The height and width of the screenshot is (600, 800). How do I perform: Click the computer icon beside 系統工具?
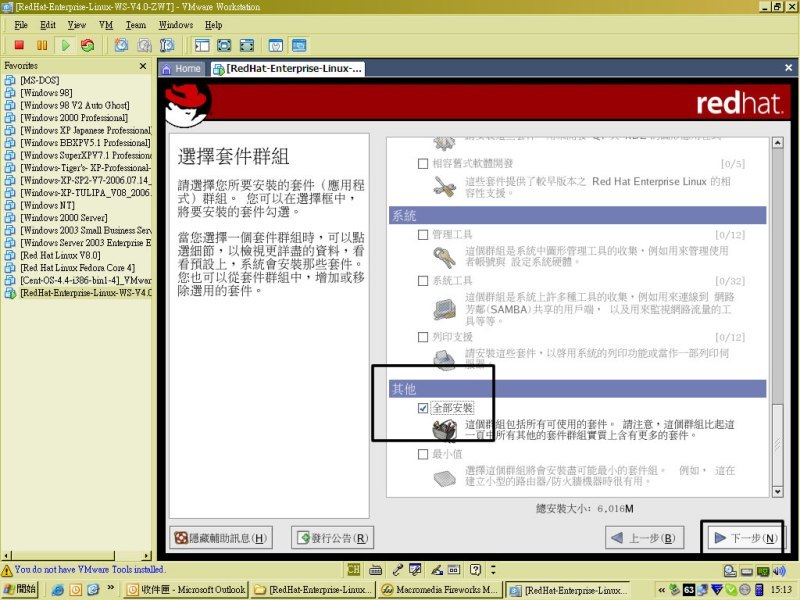[444, 309]
